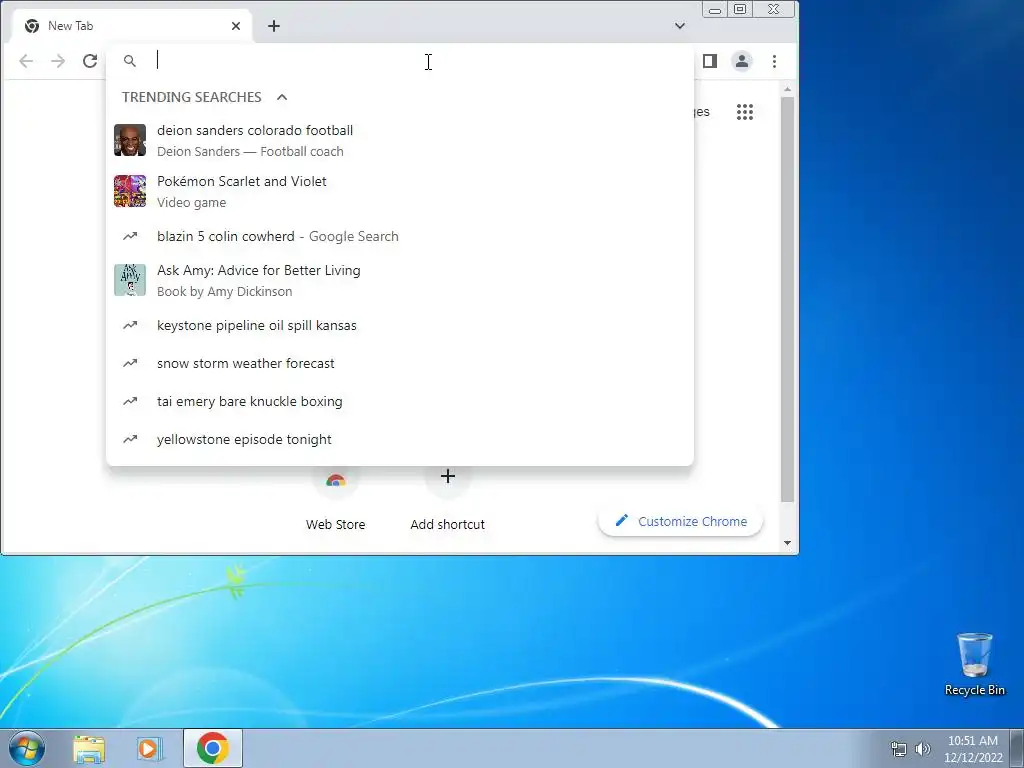
Task: Click trending icon beside yellowstone episode
Action: 130,439
